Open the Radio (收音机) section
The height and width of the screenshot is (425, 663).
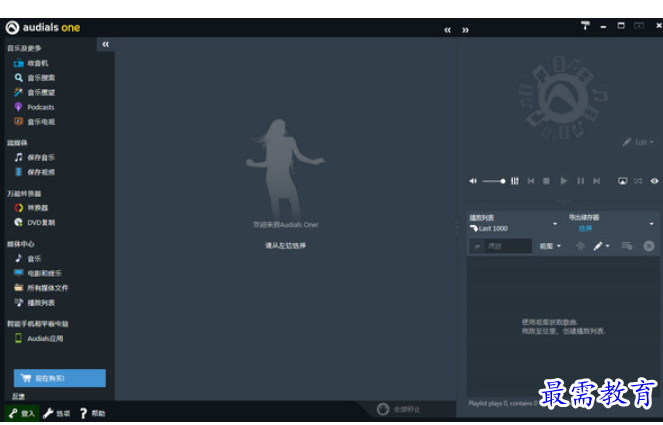[31, 63]
